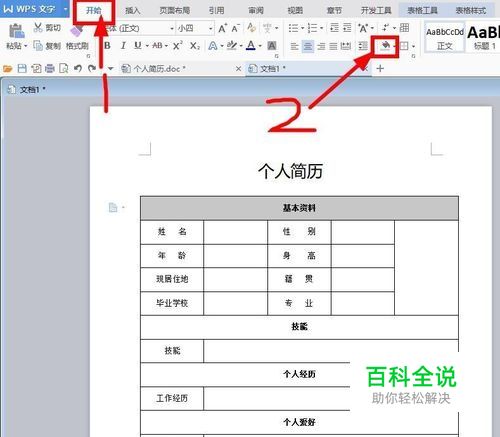
Task: Click the phonetic guide 变 icon
Action: click(267, 28)
